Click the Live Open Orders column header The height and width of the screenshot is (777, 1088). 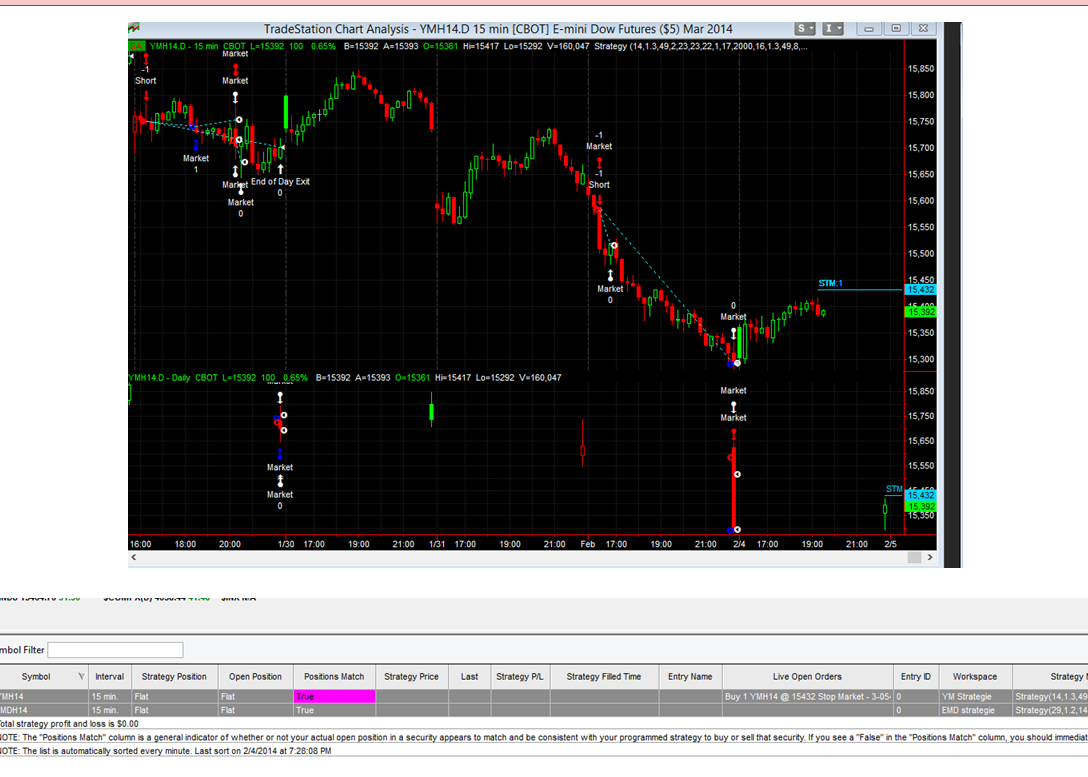coord(808,677)
